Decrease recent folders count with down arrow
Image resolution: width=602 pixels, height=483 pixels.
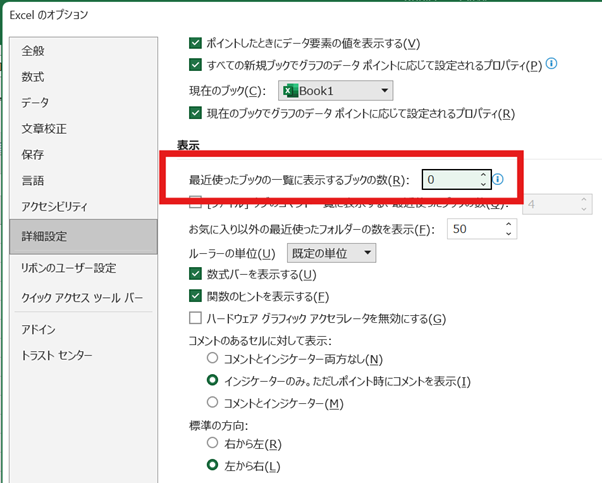pos(510,235)
